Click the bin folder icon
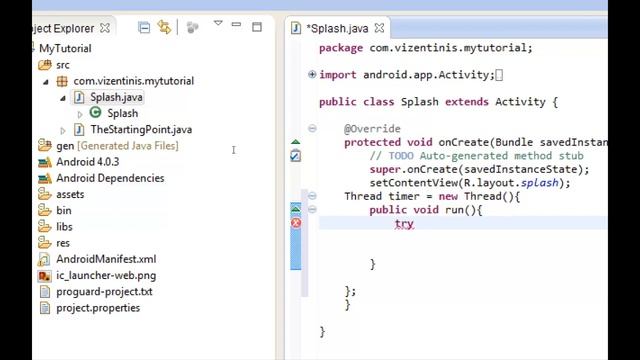640x360 pixels. pos(44,210)
